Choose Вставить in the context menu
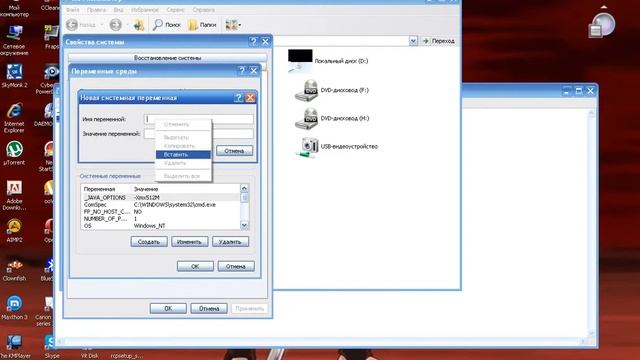Screen dimensions: 640x360 point(183,155)
